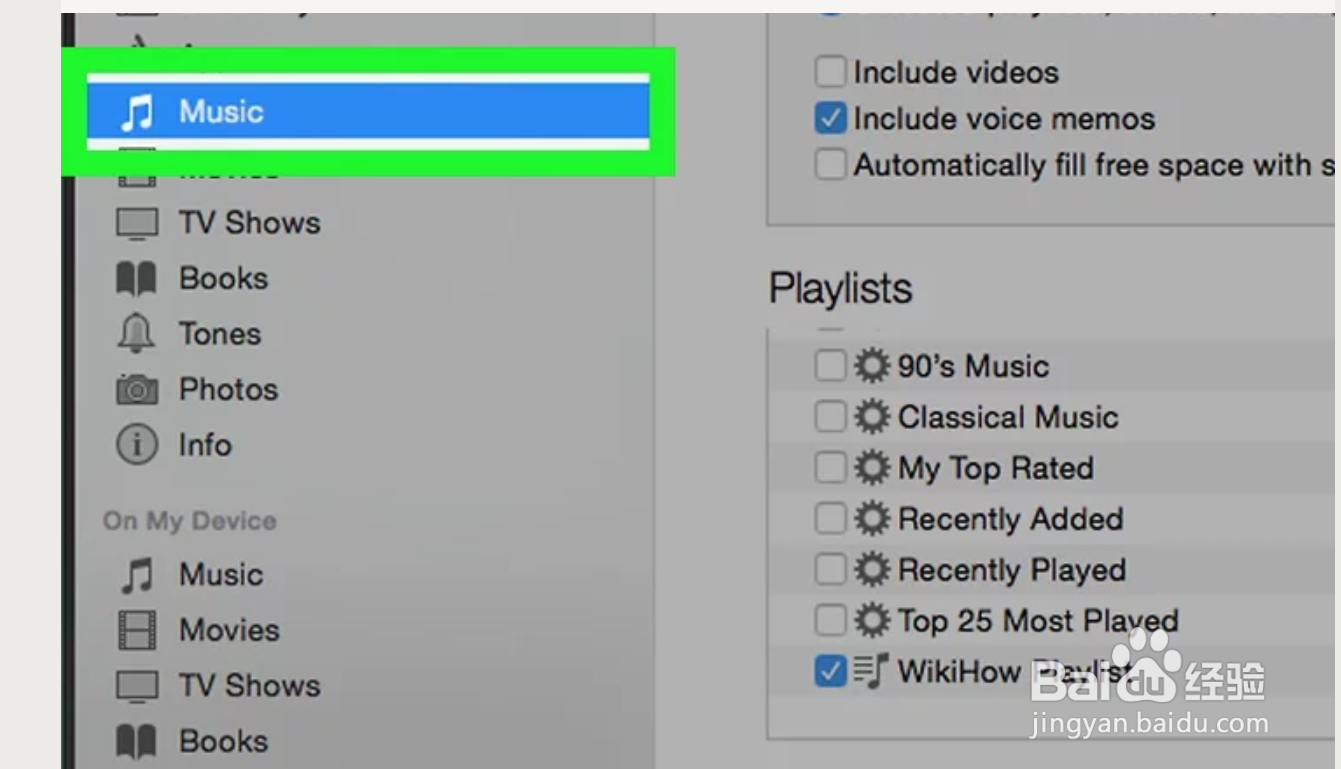Check the 90's Music playlist box
Screen dimensions: 1341x769
(830, 366)
